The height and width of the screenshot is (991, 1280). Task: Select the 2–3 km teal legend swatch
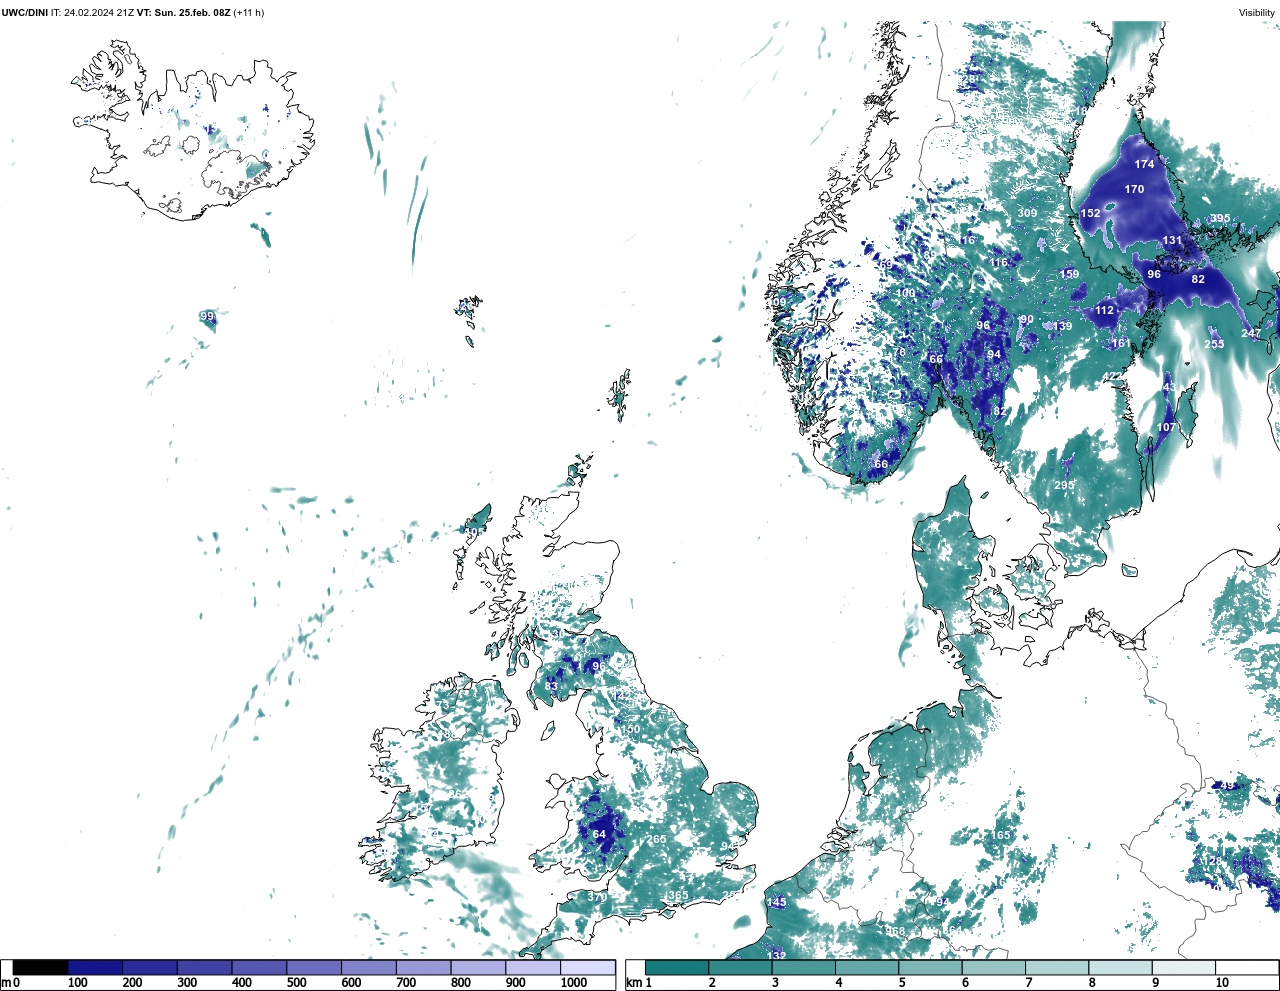[740, 968]
